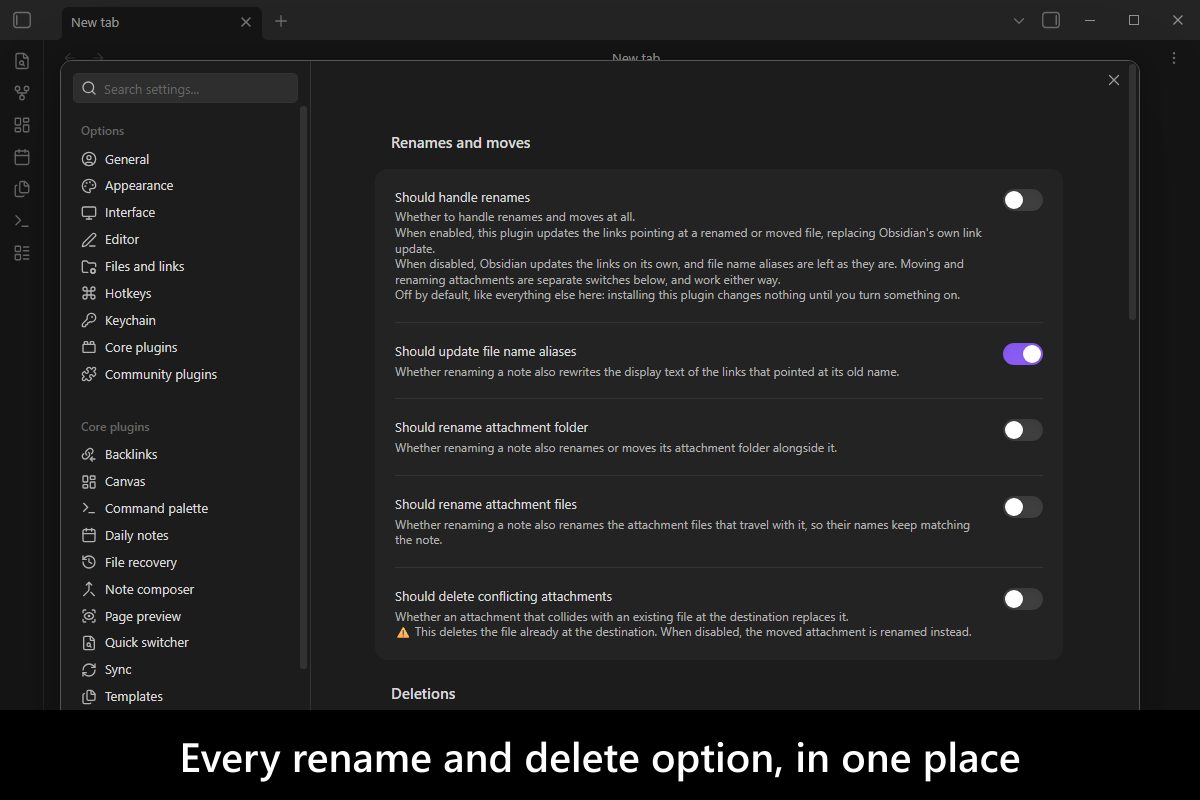This screenshot has height=800, width=1200.
Task: Click the search magnifier icon in settings
Action: 90,89
